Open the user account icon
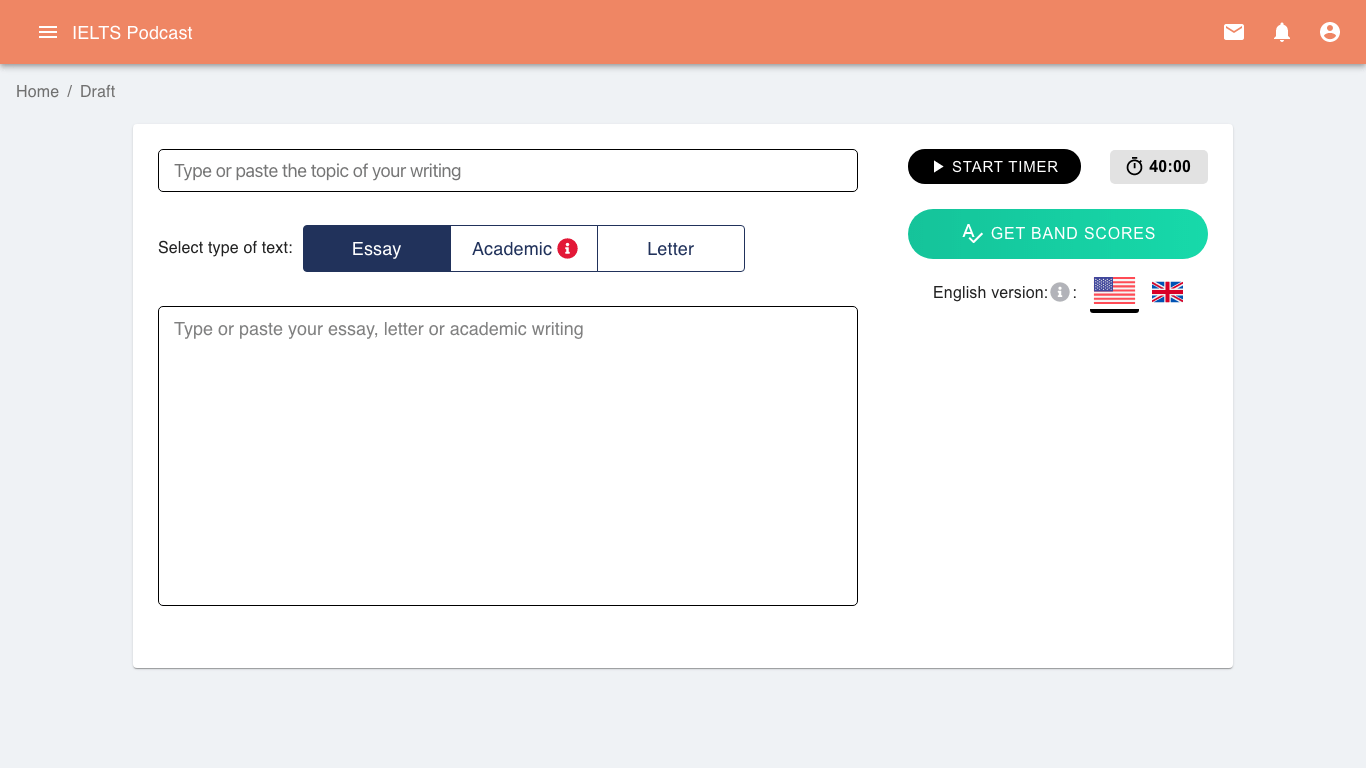This screenshot has width=1366, height=768. [1329, 31]
